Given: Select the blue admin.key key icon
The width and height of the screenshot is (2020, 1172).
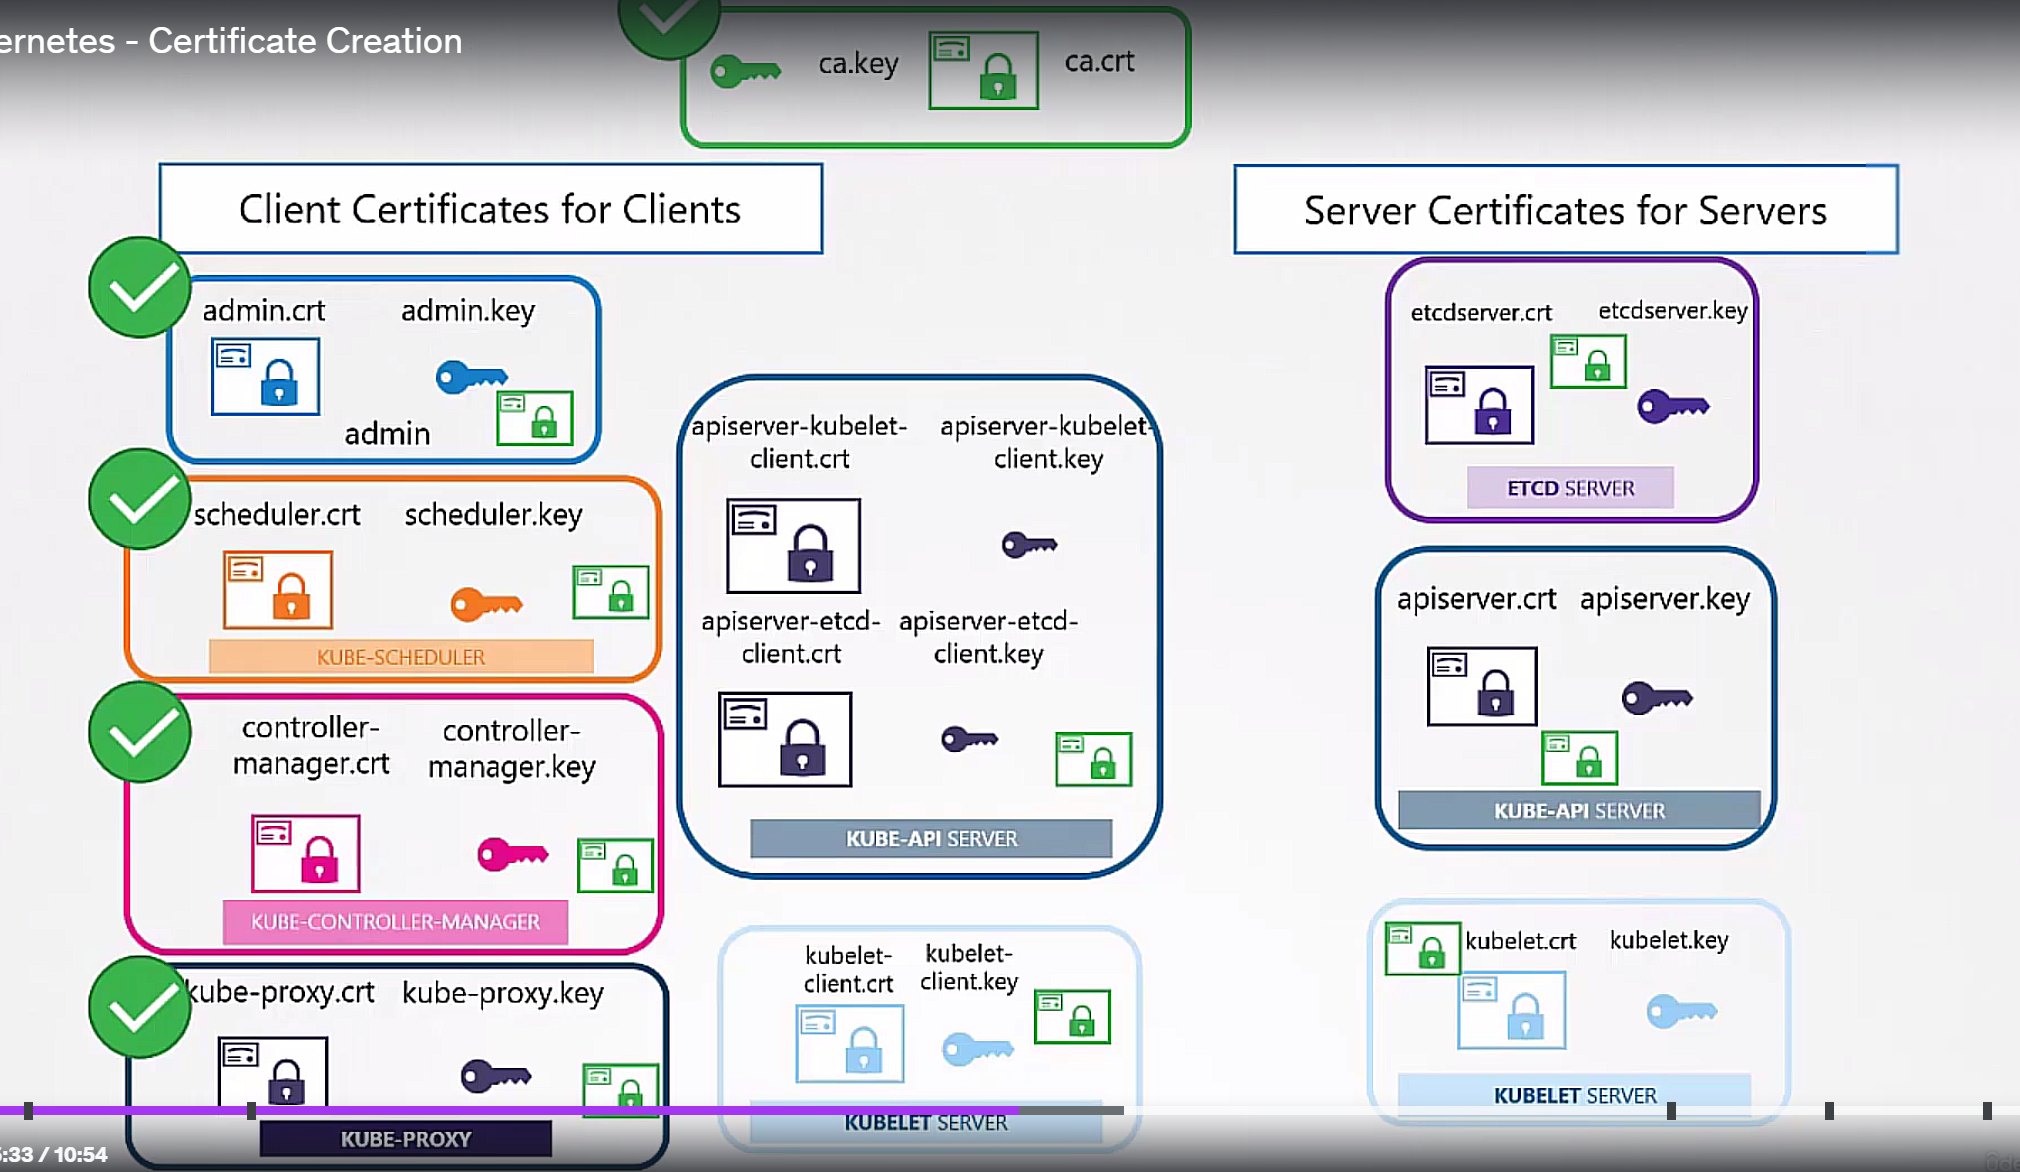Looking at the screenshot, I should tap(471, 376).
